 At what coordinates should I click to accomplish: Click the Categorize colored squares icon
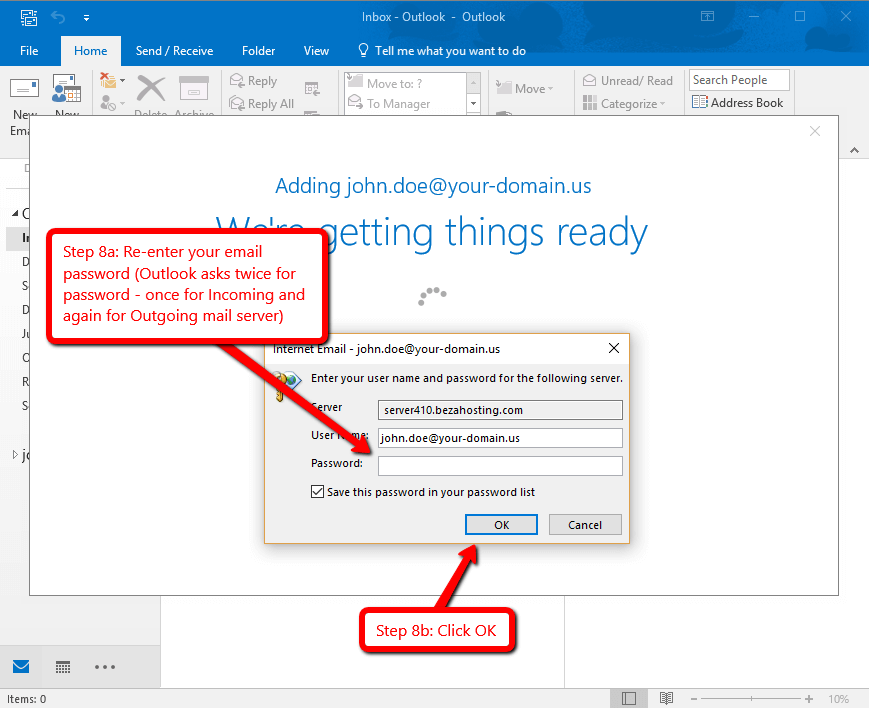(x=590, y=103)
